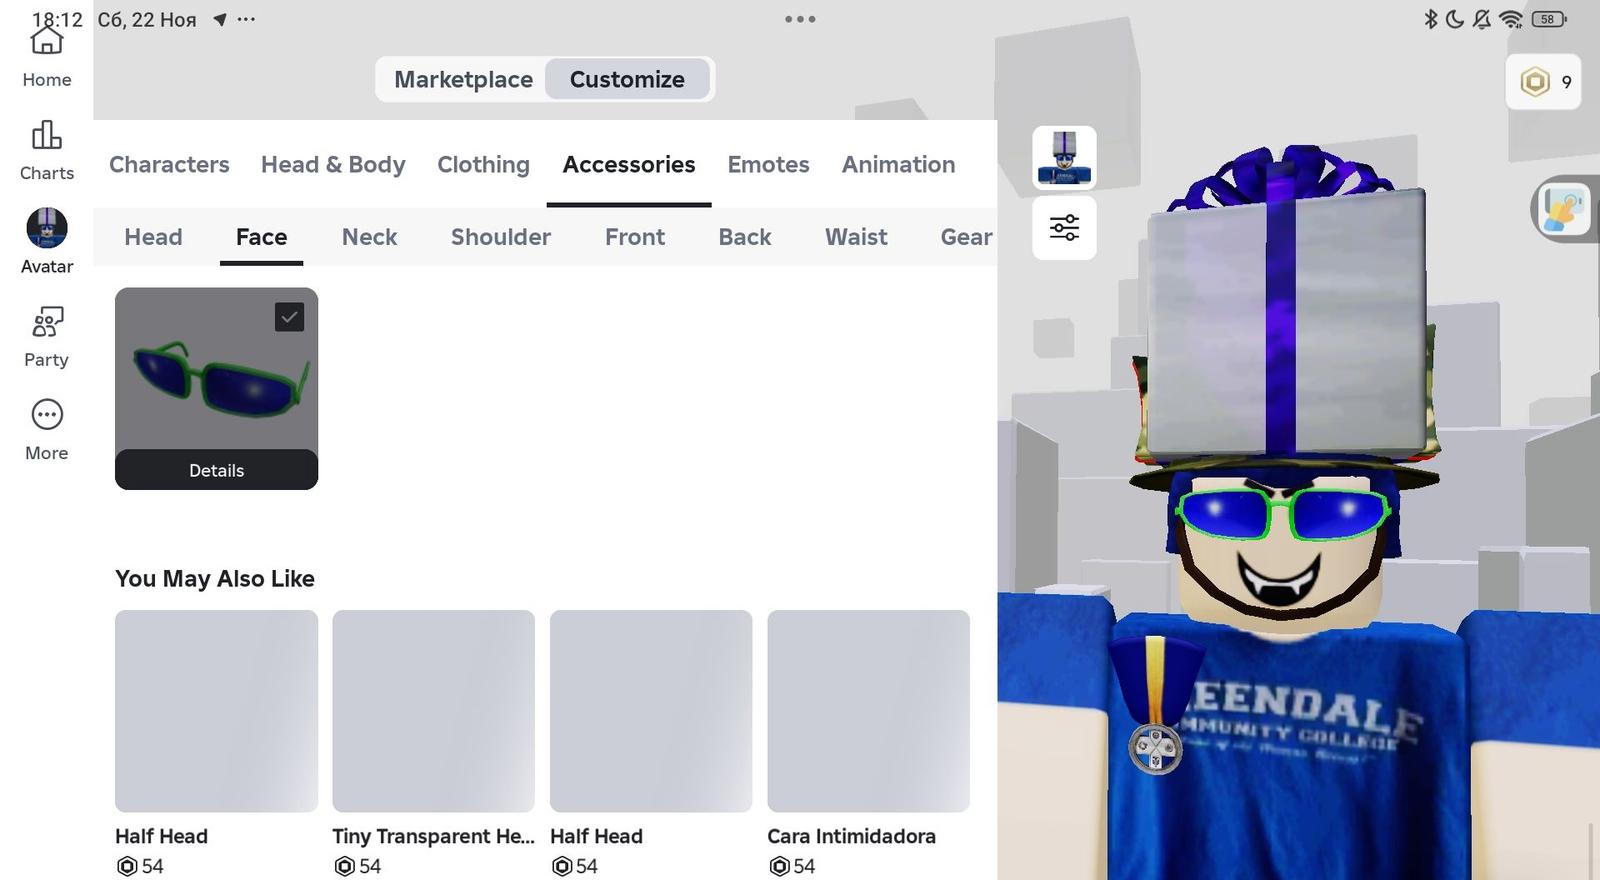Open the three-dot menu at top center
Image resolution: width=1600 pixels, height=880 pixels.
(800, 19)
